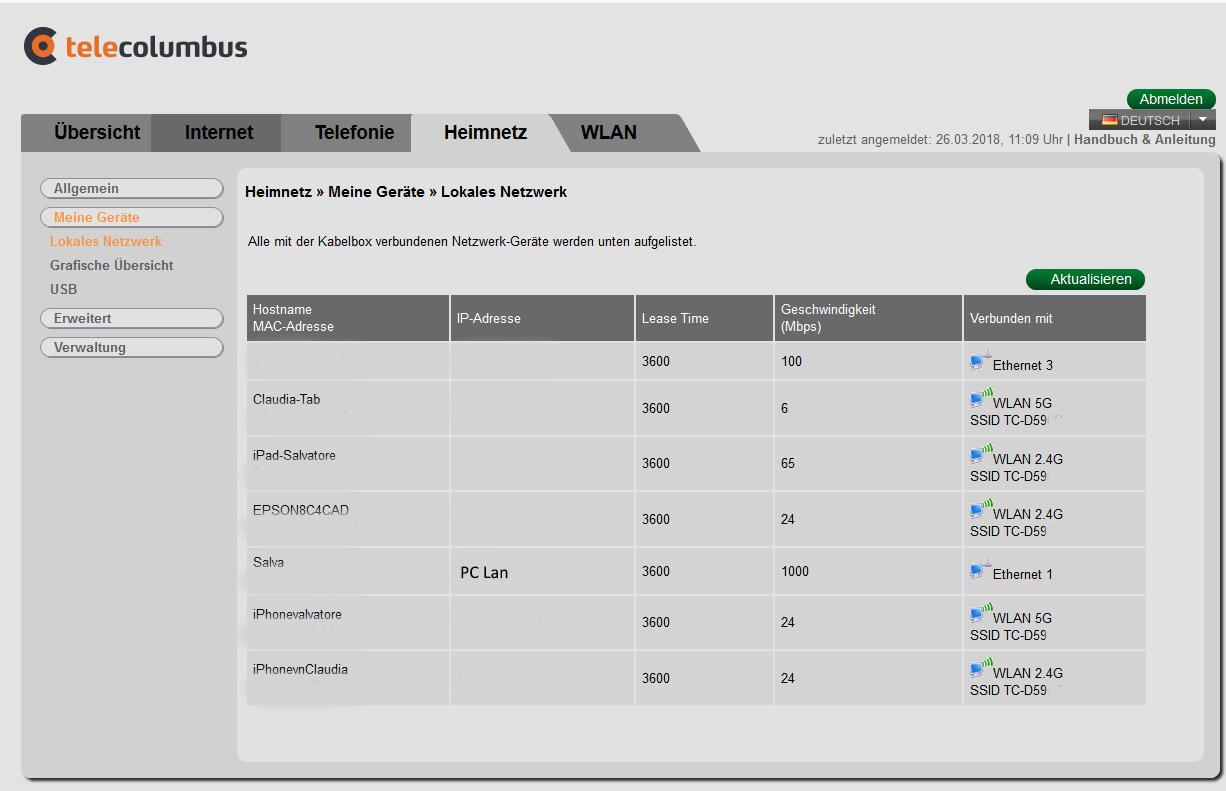1226x791 pixels.
Task: Click the EPSON8C4CAD hostname
Action: point(301,510)
